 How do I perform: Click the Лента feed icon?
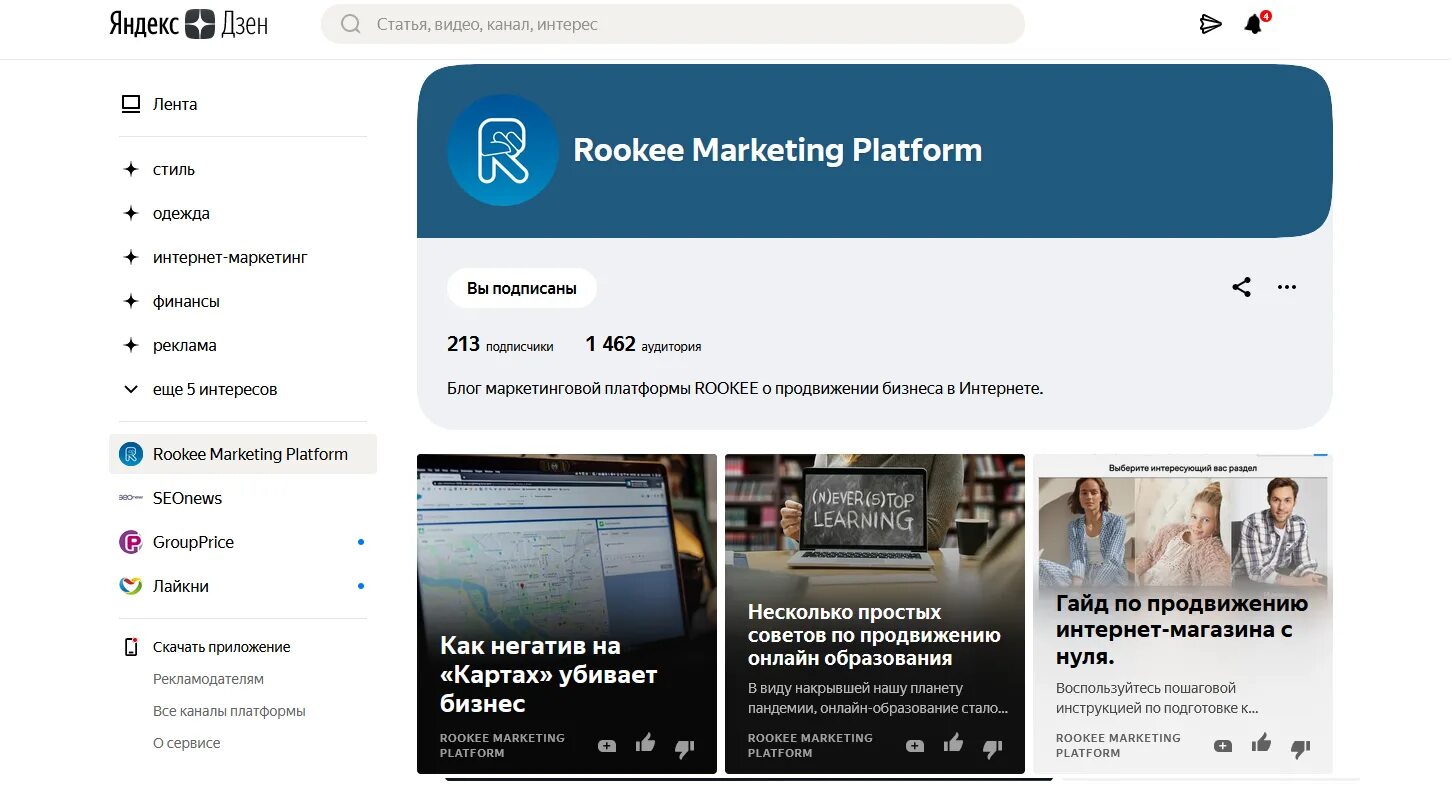[131, 104]
